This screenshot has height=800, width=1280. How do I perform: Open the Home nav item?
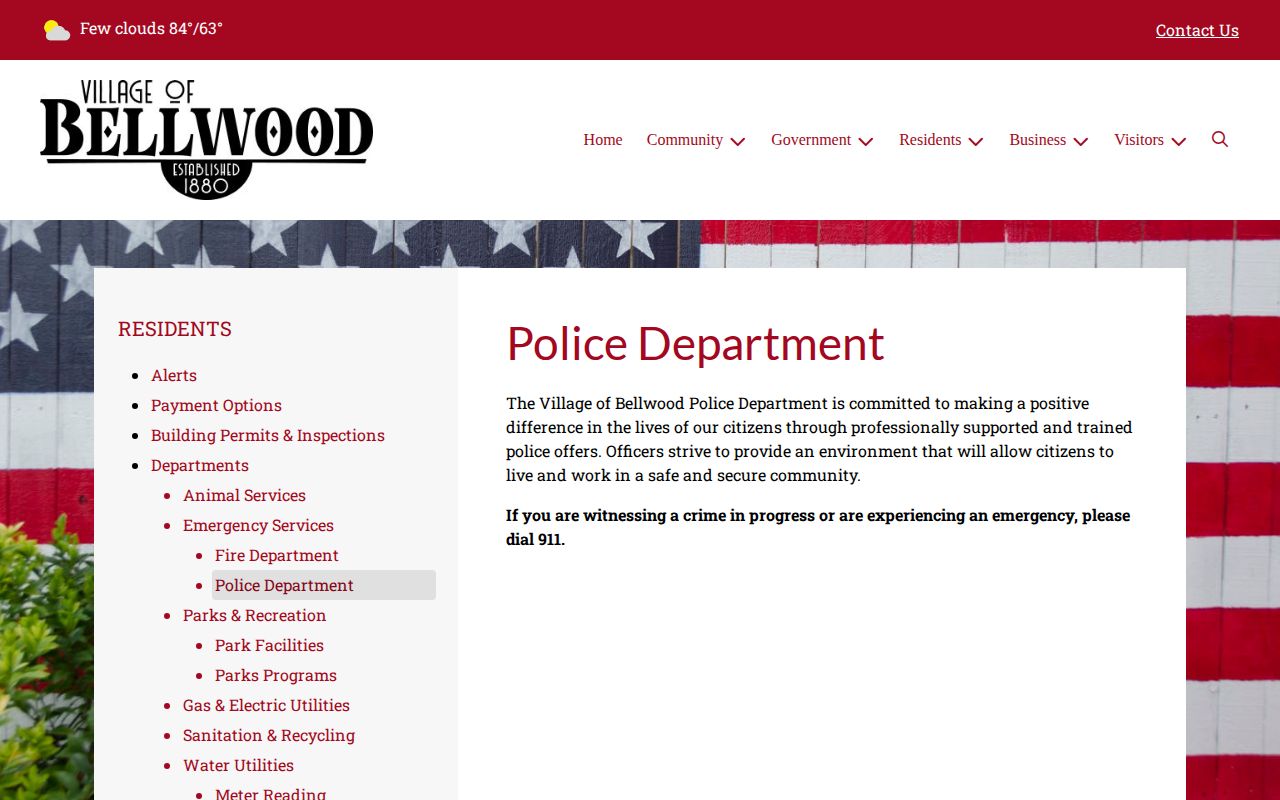click(x=603, y=140)
